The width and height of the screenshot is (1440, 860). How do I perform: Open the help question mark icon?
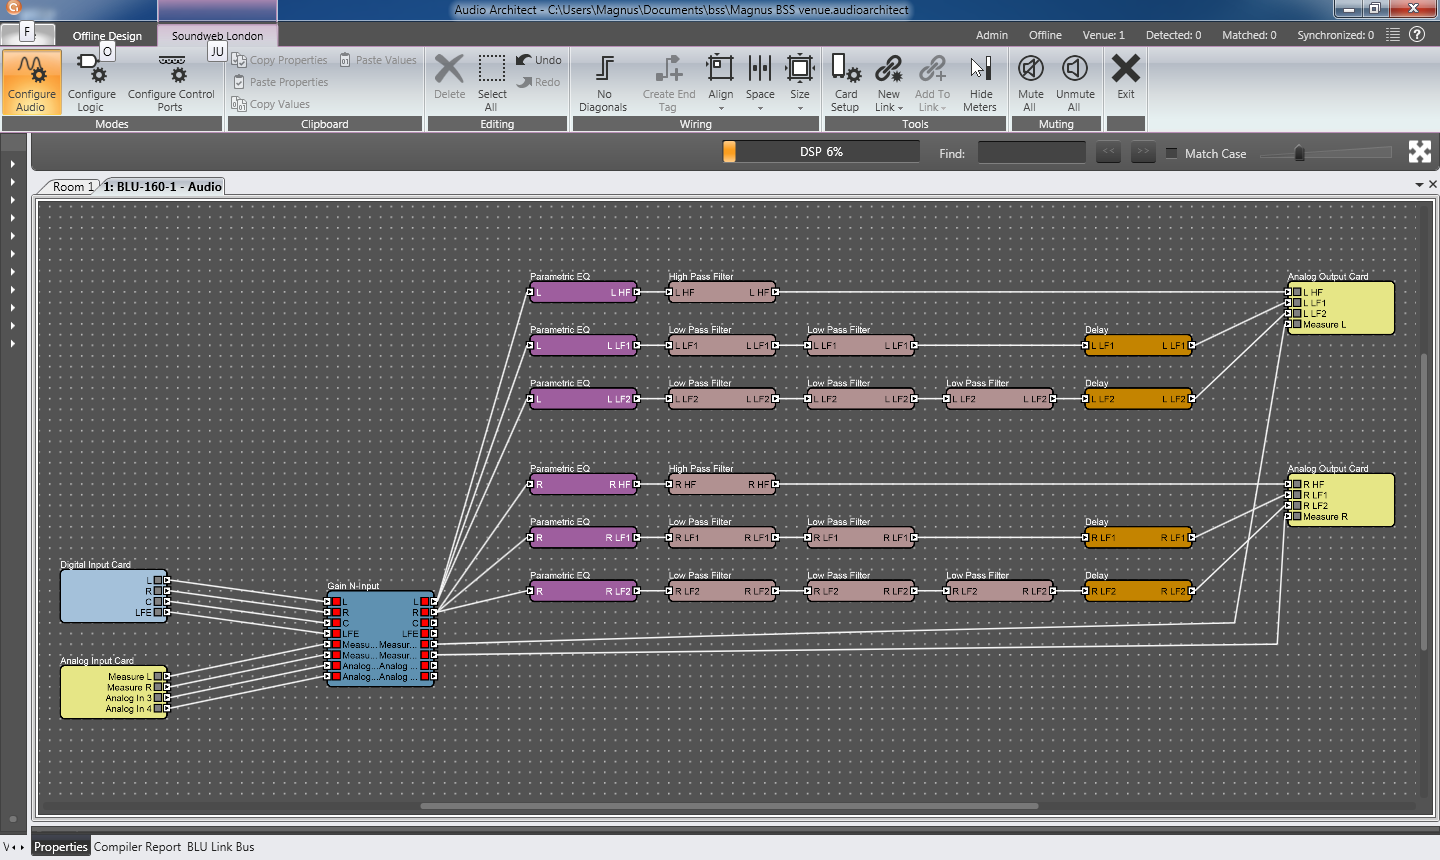[1417, 34]
